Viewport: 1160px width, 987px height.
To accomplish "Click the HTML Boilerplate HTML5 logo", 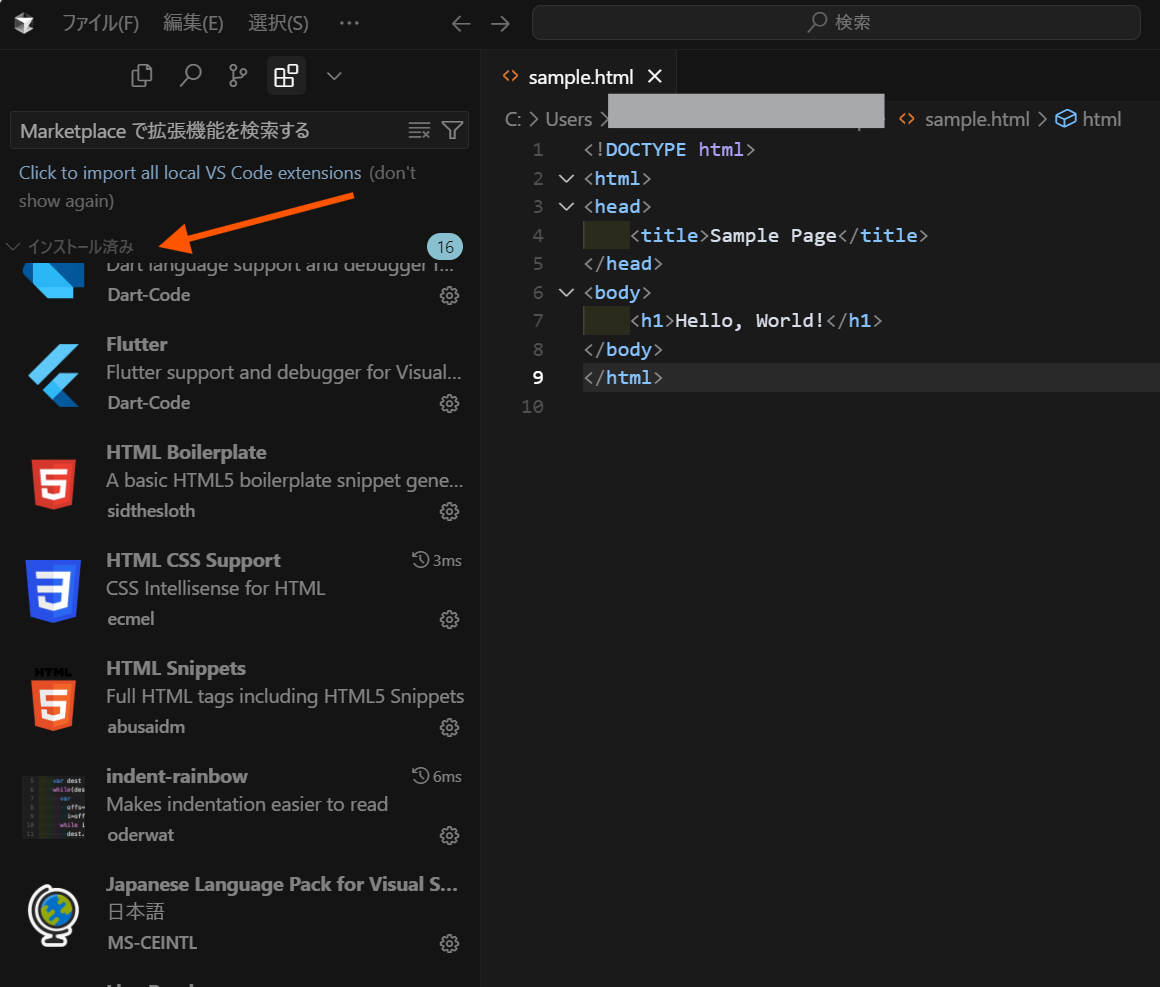I will pos(53,484).
